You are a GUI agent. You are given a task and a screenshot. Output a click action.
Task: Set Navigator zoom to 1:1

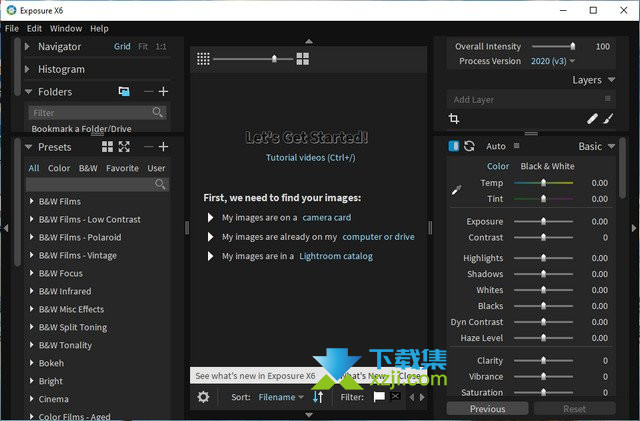pos(161,47)
